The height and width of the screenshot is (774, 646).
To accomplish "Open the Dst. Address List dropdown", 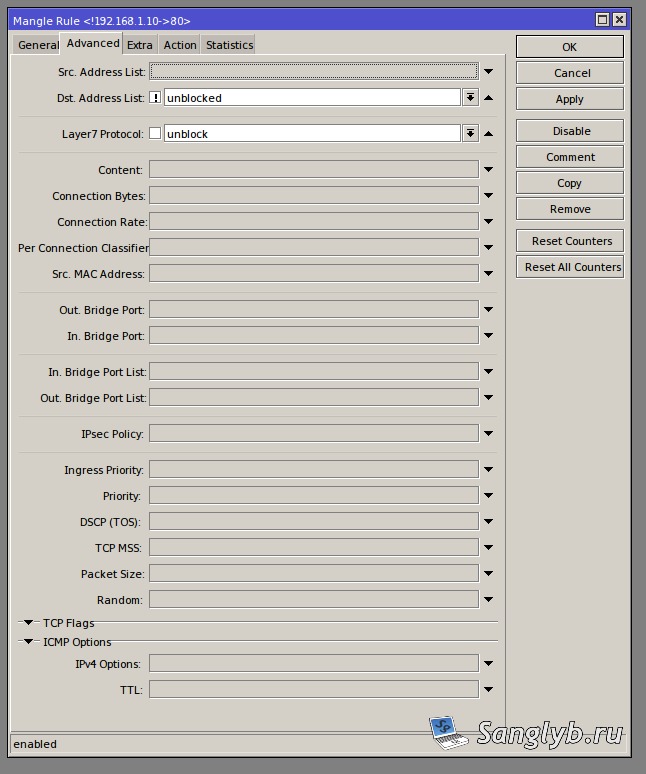I will pyautogui.click(x=470, y=97).
